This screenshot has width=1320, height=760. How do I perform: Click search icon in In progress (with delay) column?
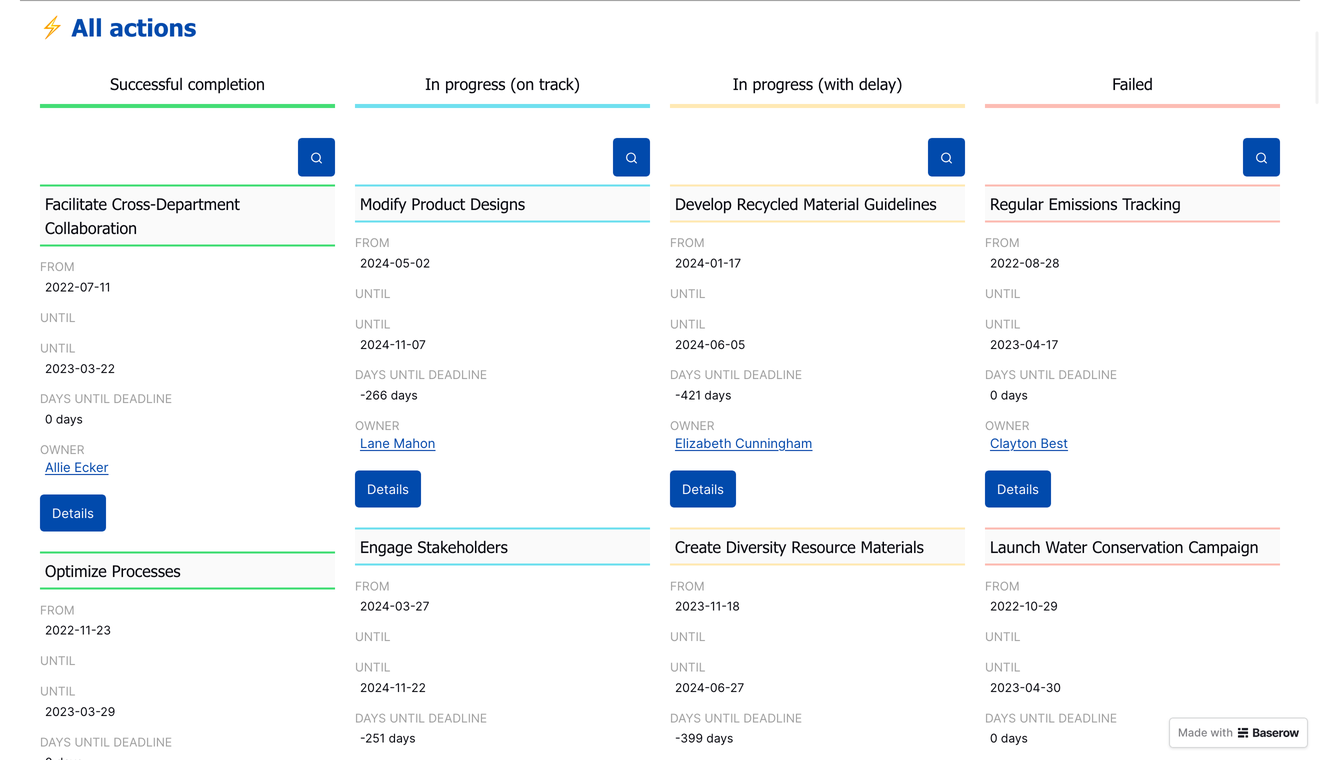(946, 157)
